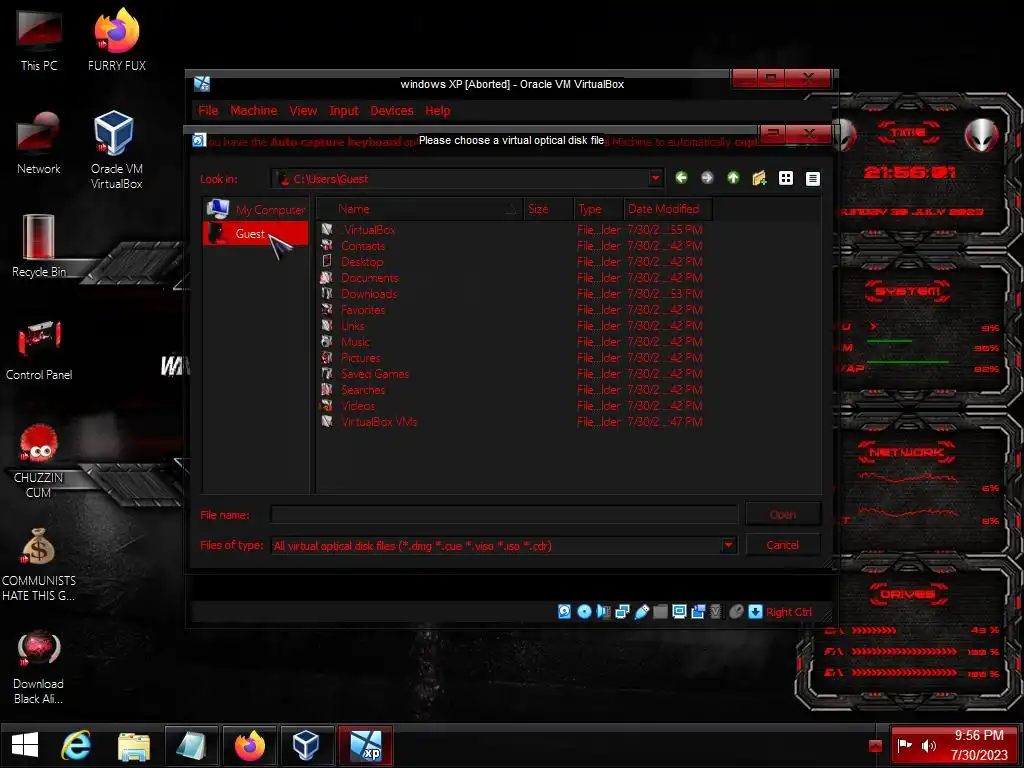The image size is (1024, 768).
Task: Select the Desktop folder
Action: point(362,262)
